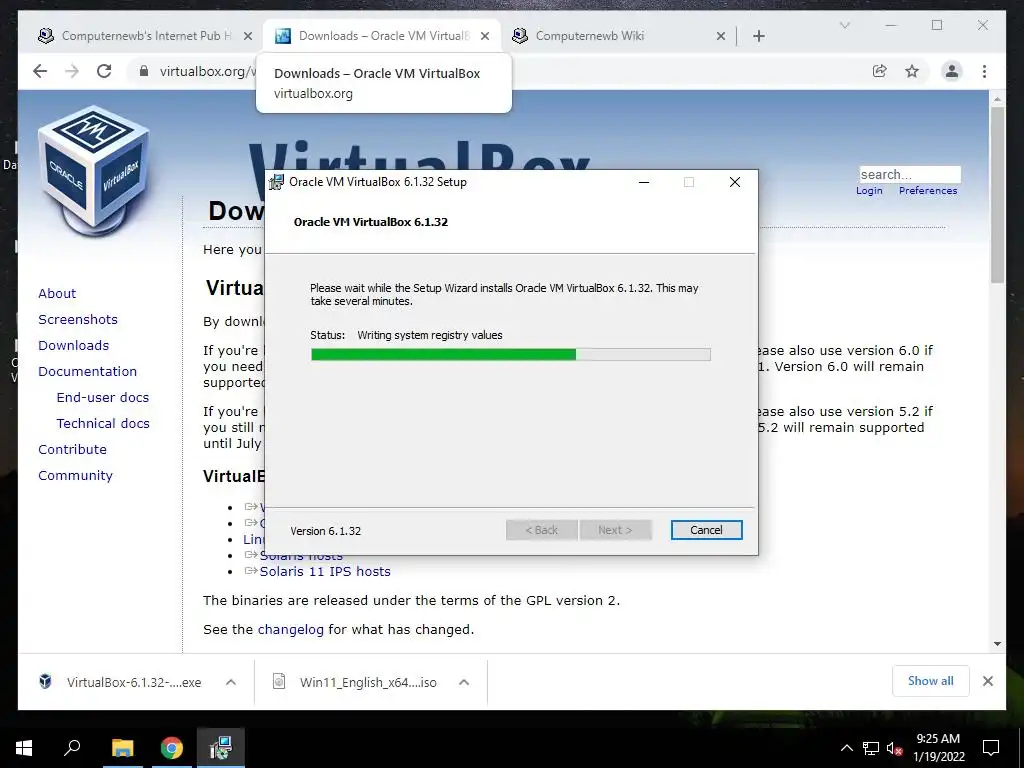Reload the page with the refresh icon
Screen dimensions: 1024x768
click(x=104, y=71)
